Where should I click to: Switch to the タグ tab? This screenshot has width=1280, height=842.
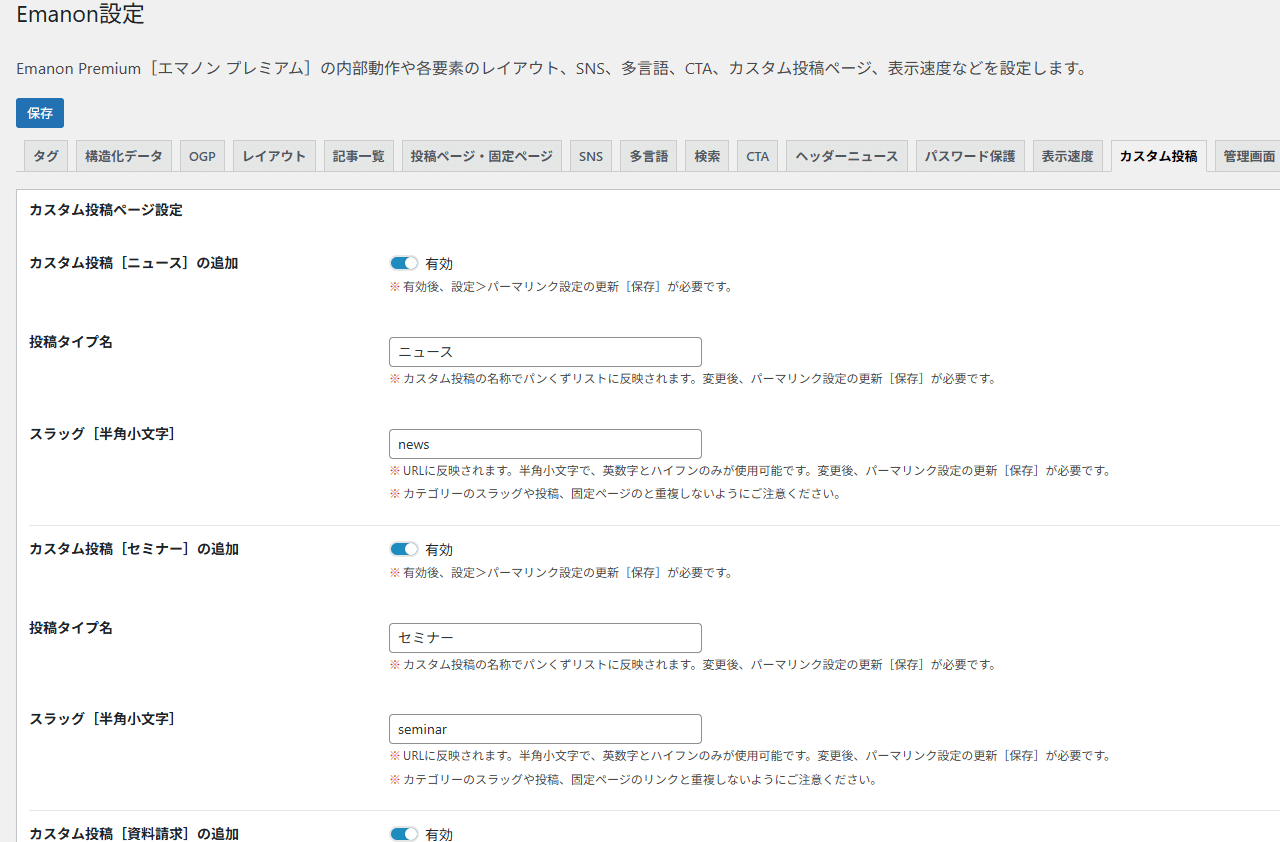(x=45, y=155)
